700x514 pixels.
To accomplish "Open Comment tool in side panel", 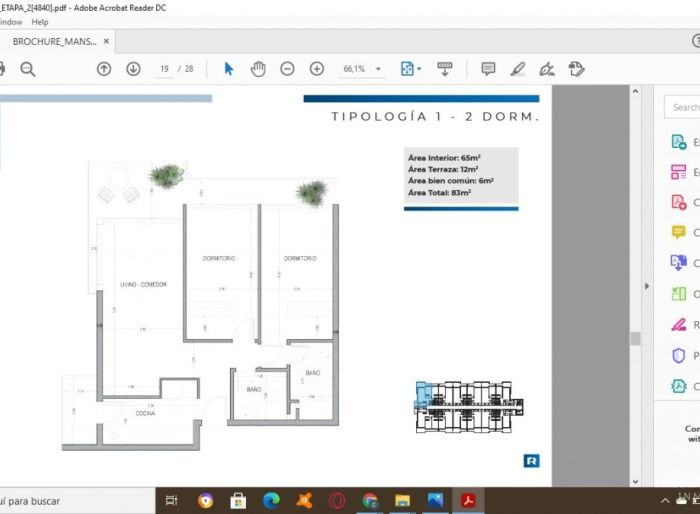I will click(x=679, y=232).
